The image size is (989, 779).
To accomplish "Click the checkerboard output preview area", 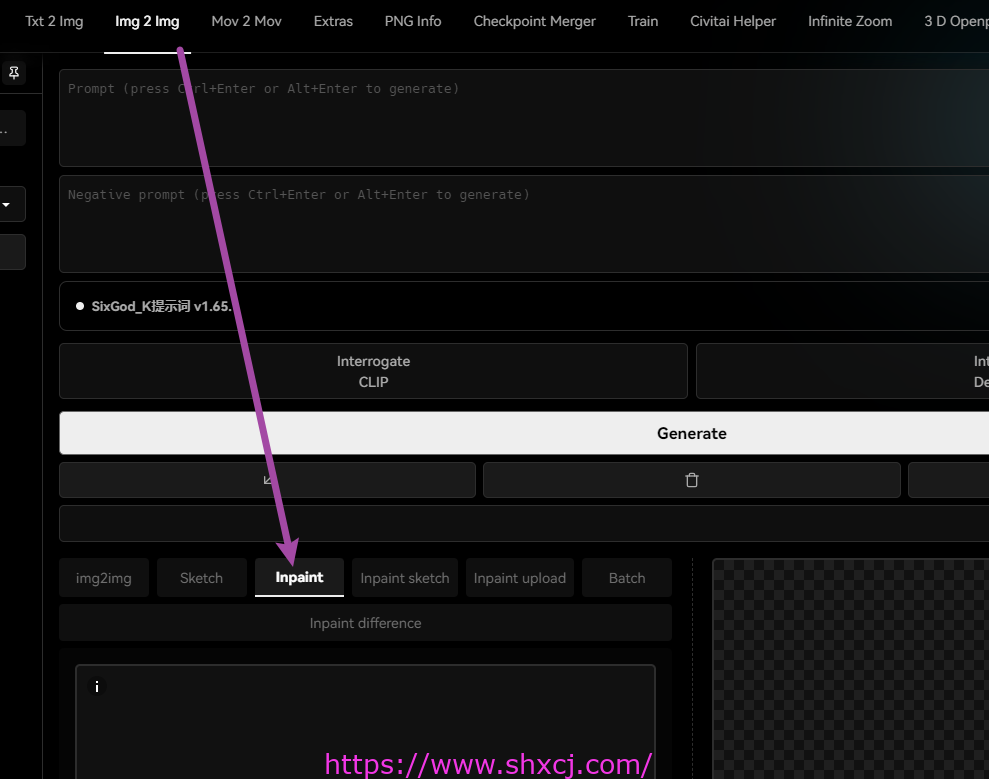I will pyautogui.click(x=851, y=669).
